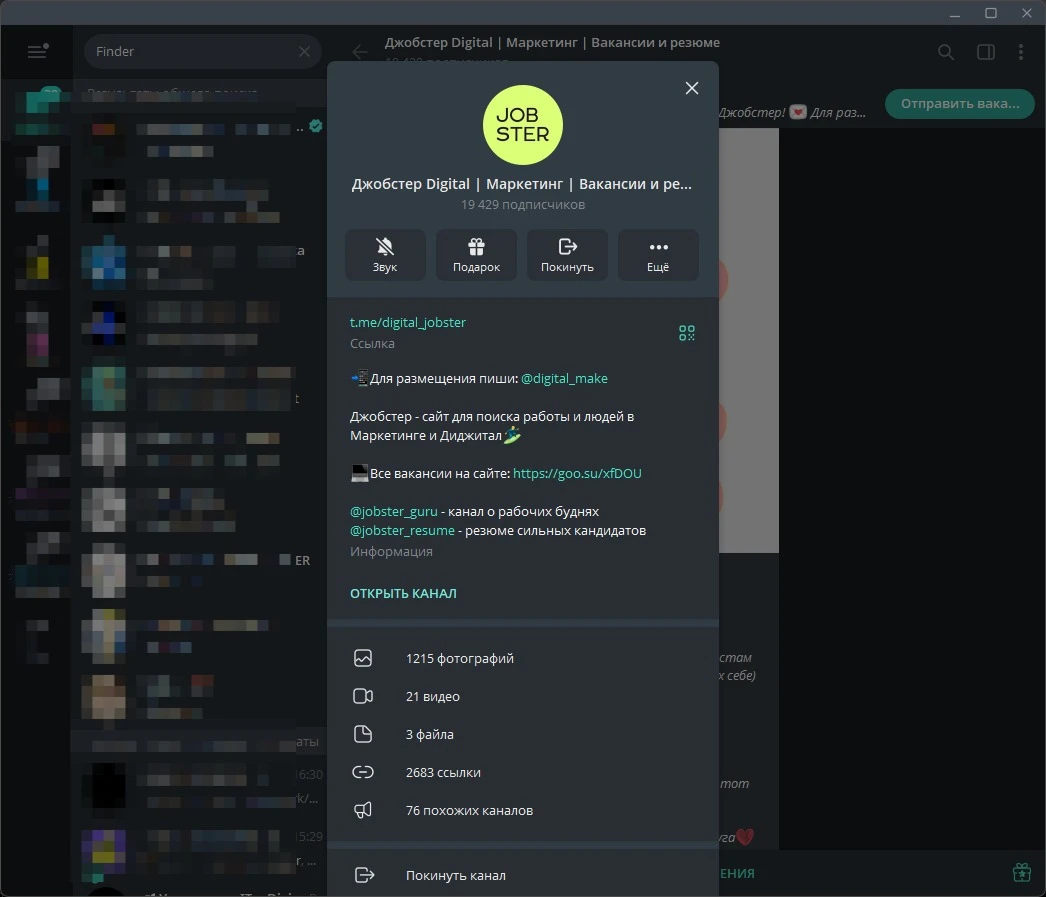Open the chat three-dot menu
Screen dimensions: 1046x897
1021,52
